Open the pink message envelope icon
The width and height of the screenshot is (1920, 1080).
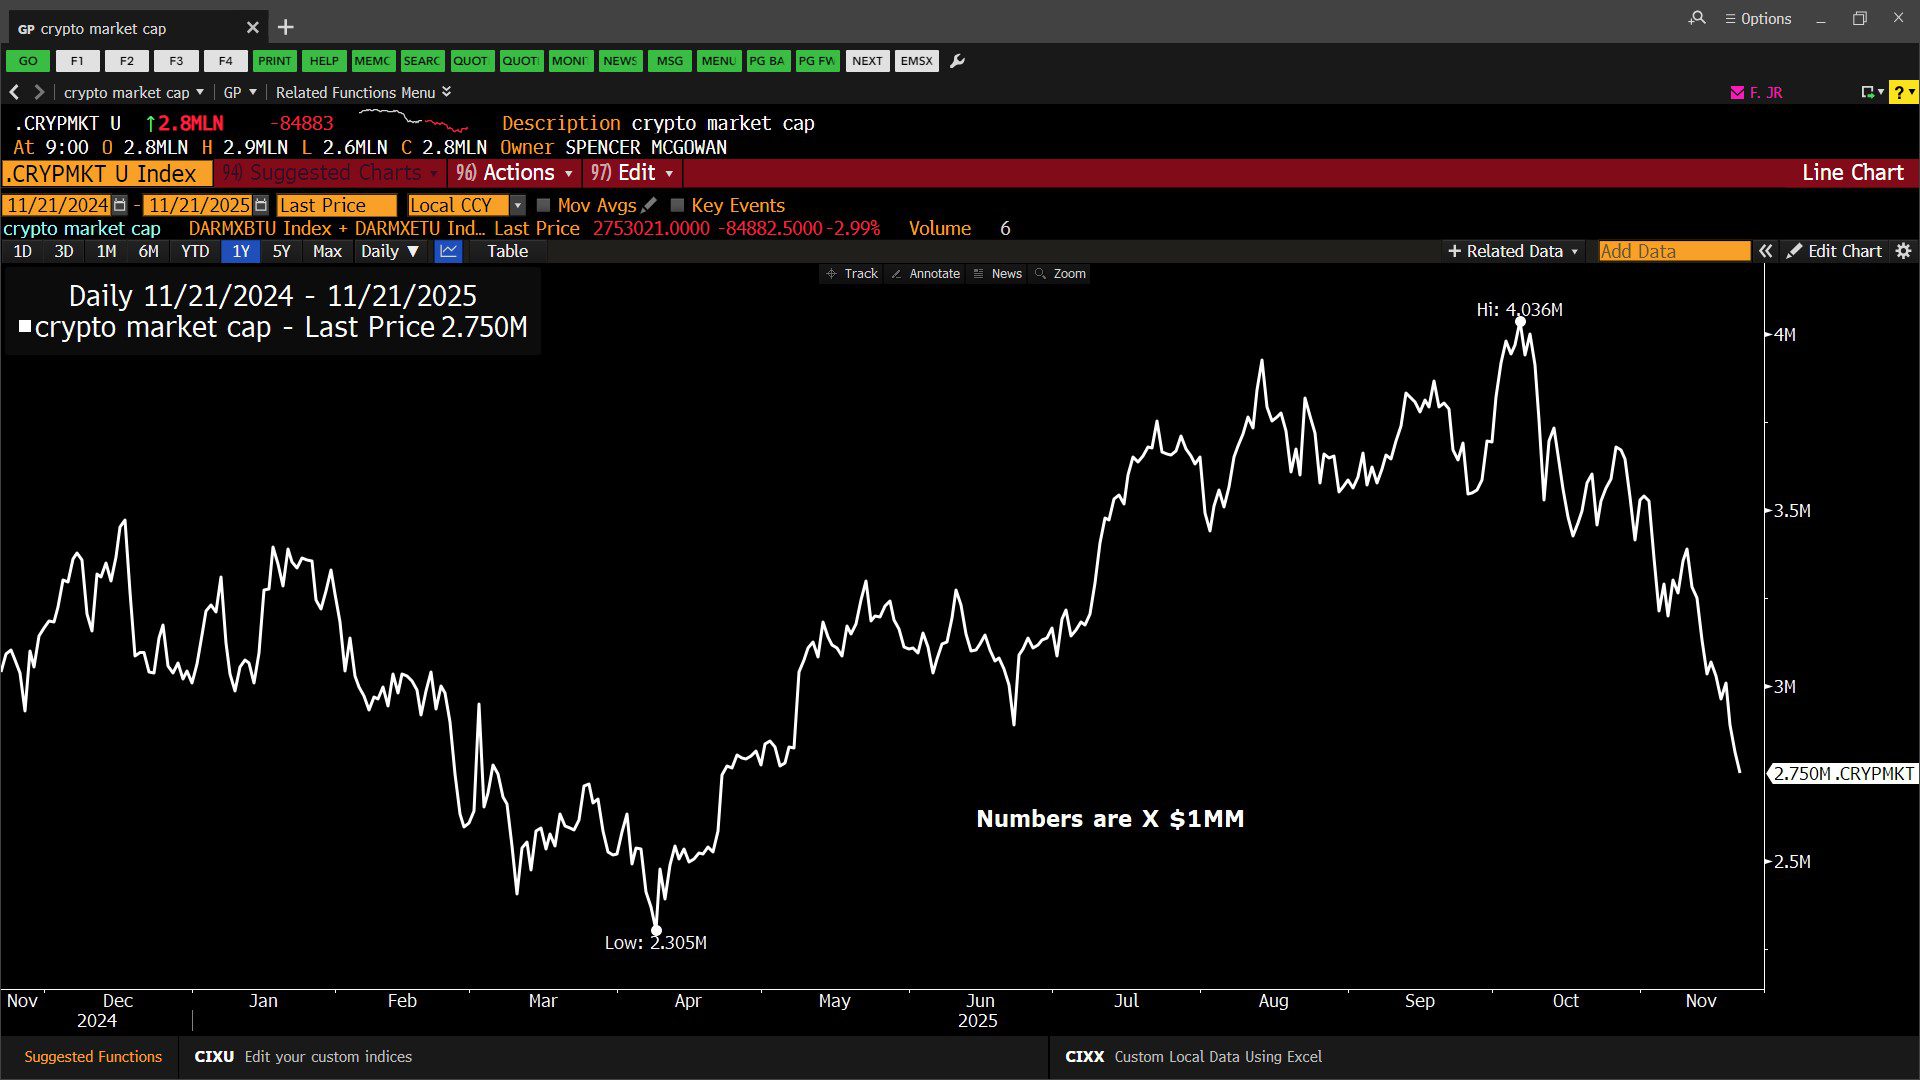click(x=1737, y=92)
